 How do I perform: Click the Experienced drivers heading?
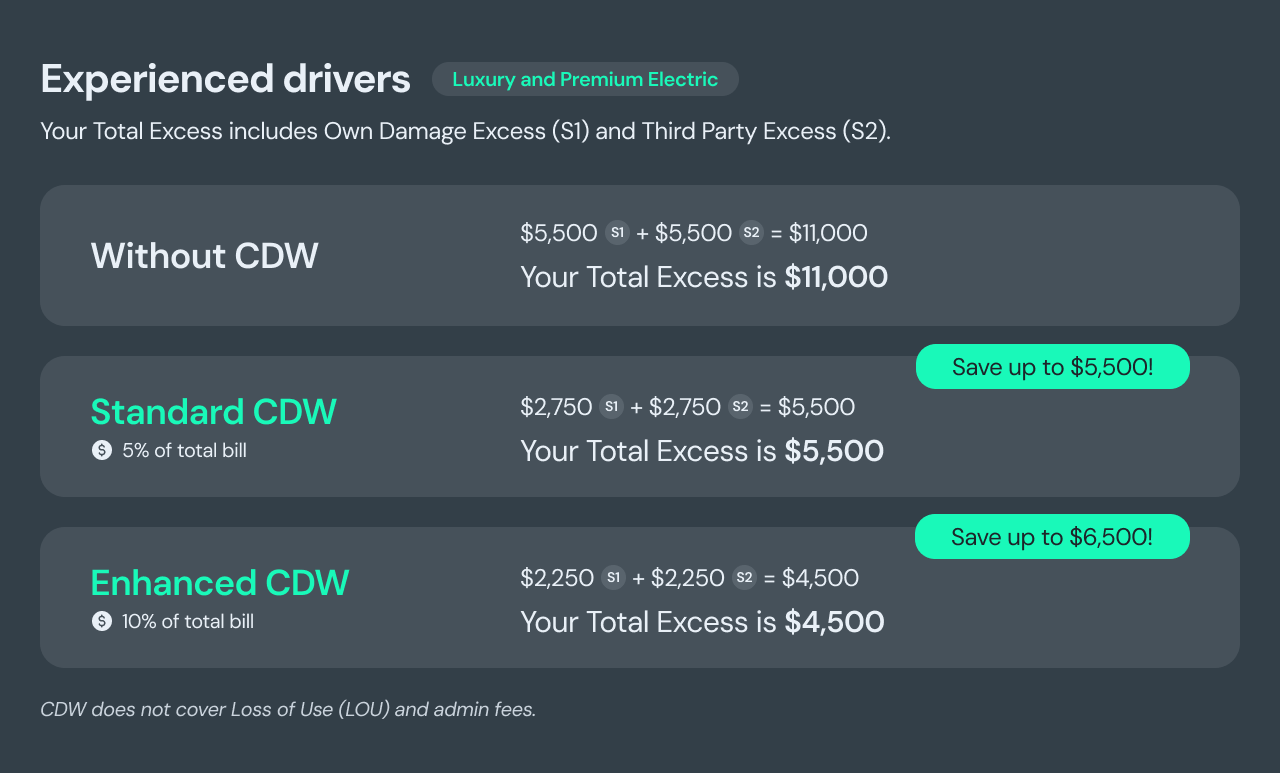pyautogui.click(x=226, y=79)
